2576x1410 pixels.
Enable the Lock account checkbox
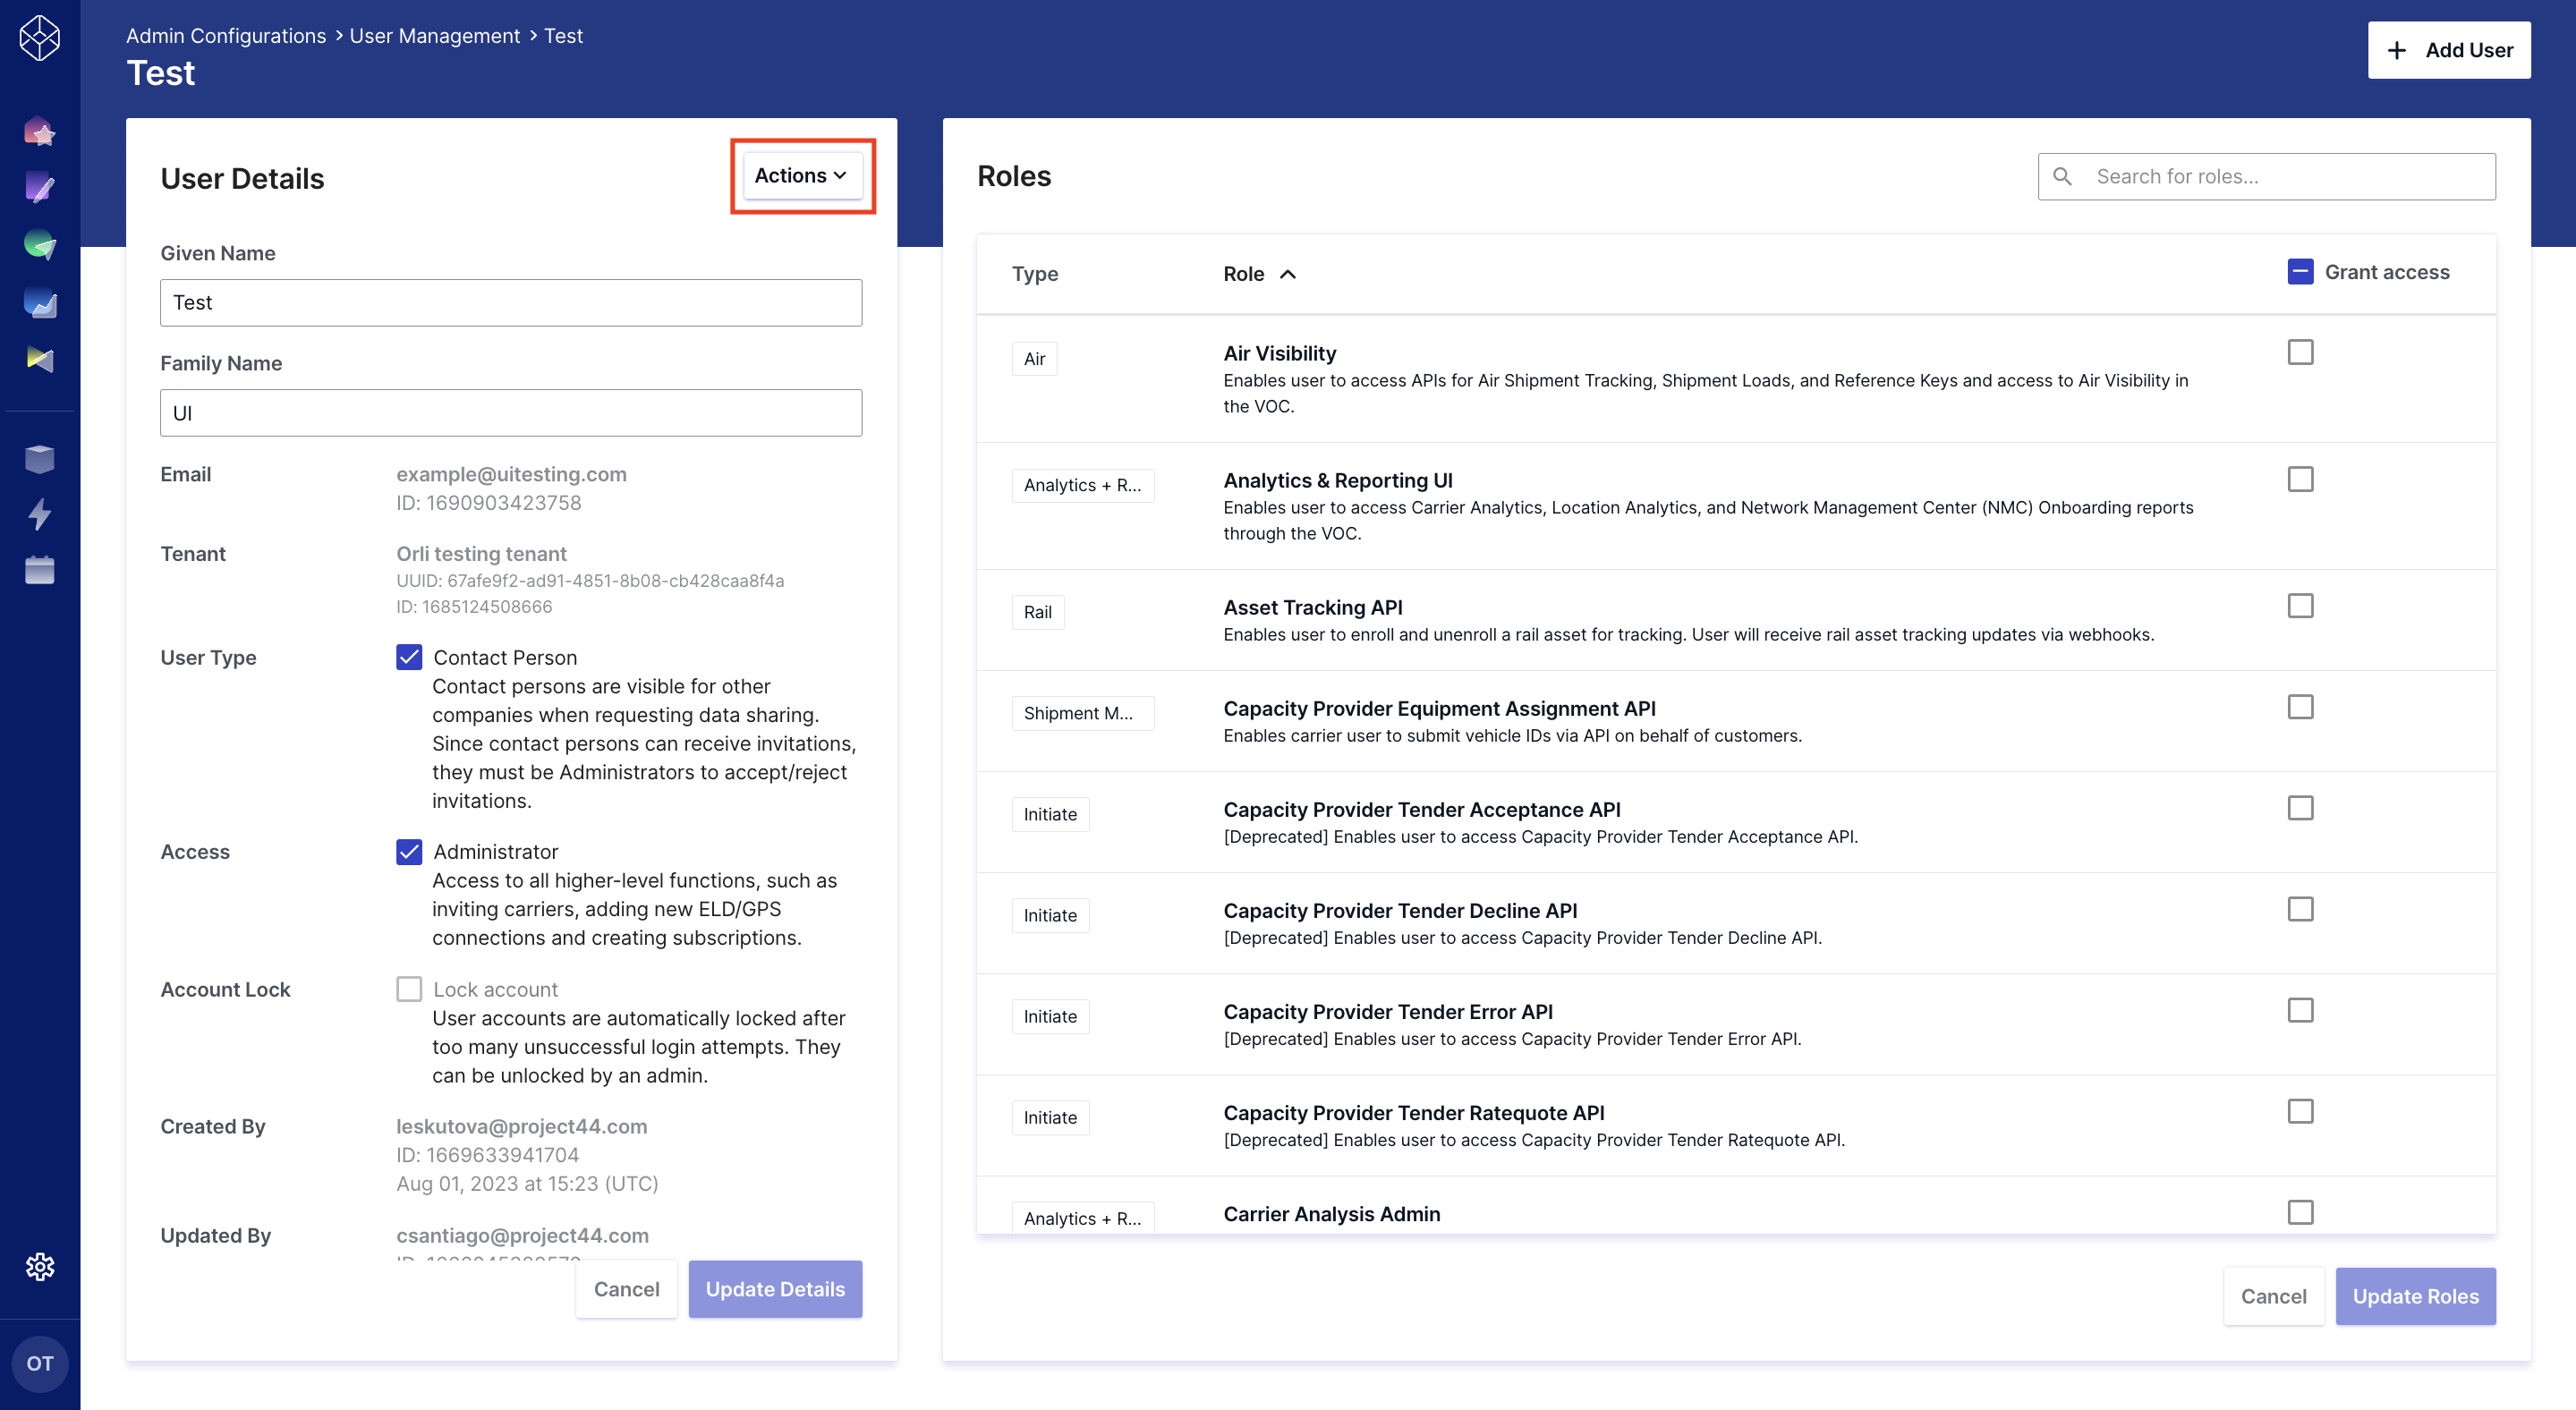pyautogui.click(x=409, y=989)
